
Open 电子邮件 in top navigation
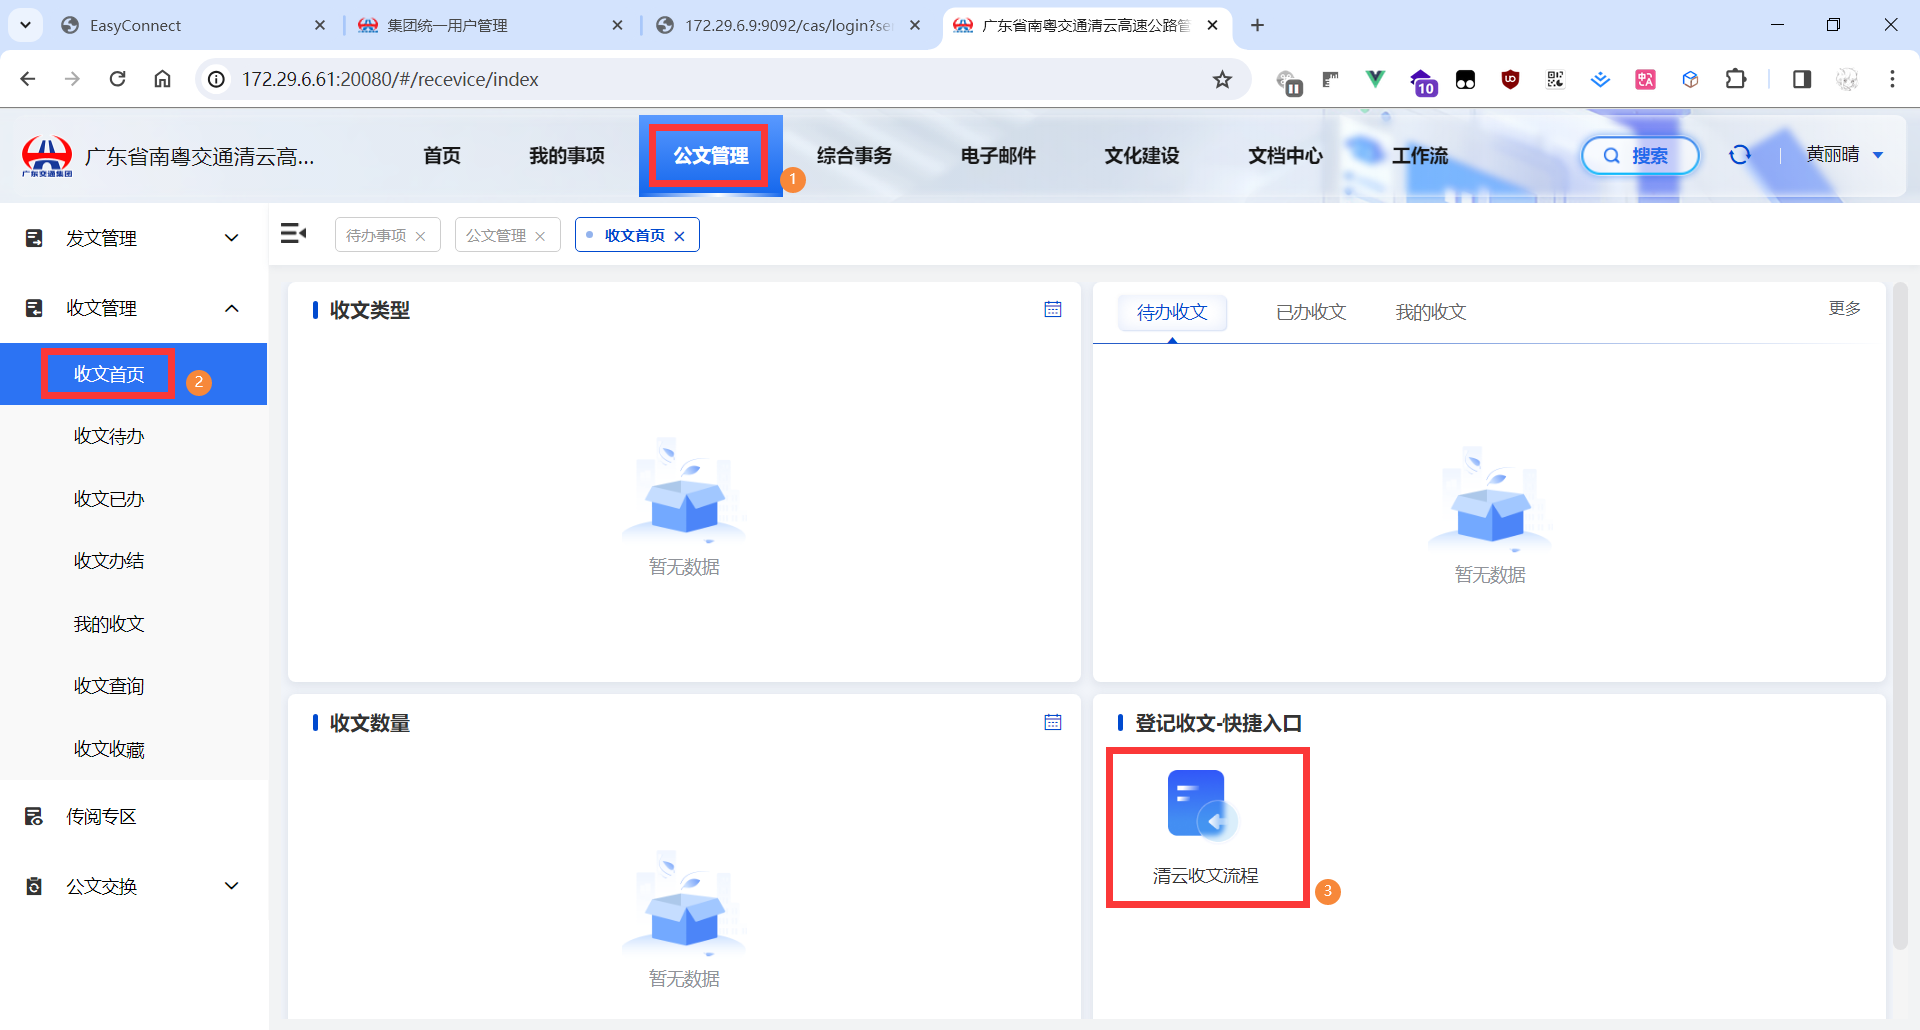coord(998,156)
